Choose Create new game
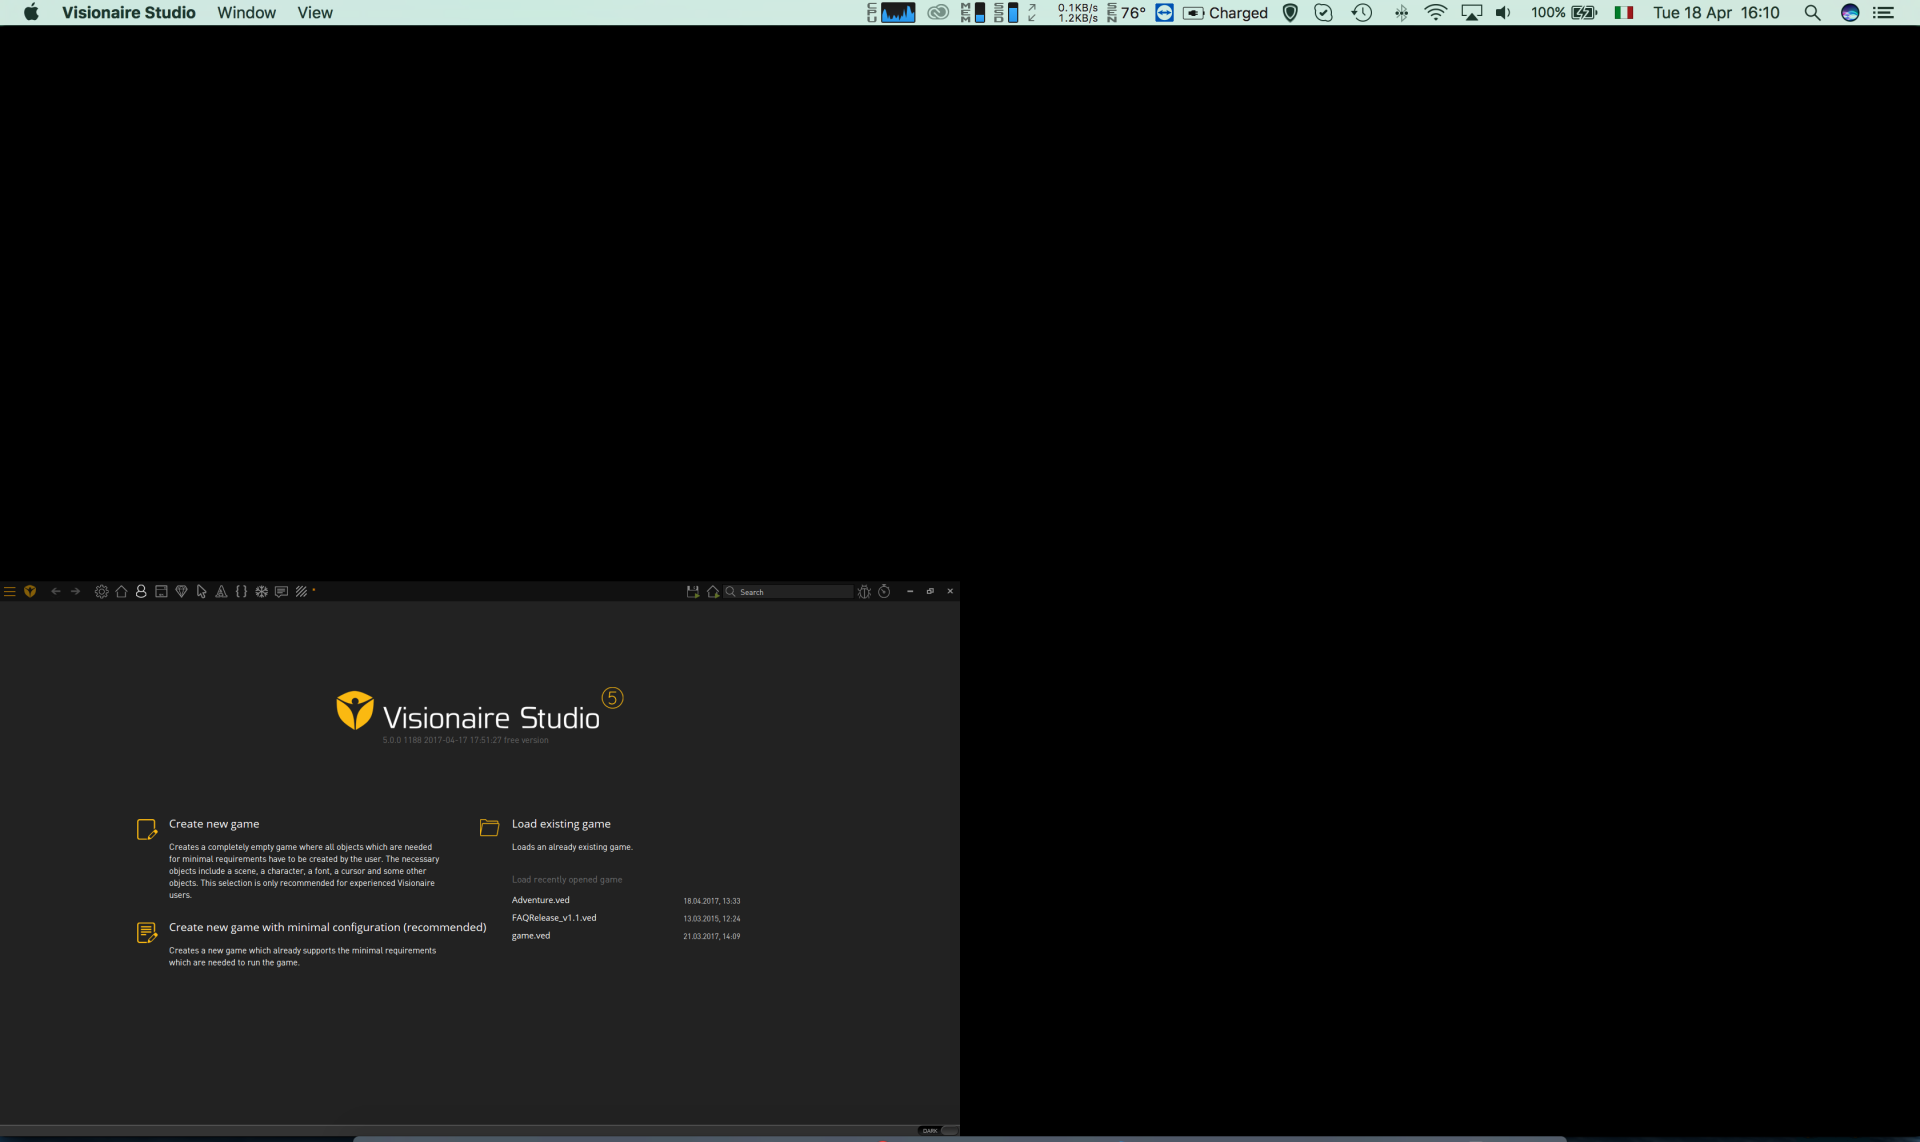Image resolution: width=1920 pixels, height=1142 pixels. pos(214,824)
